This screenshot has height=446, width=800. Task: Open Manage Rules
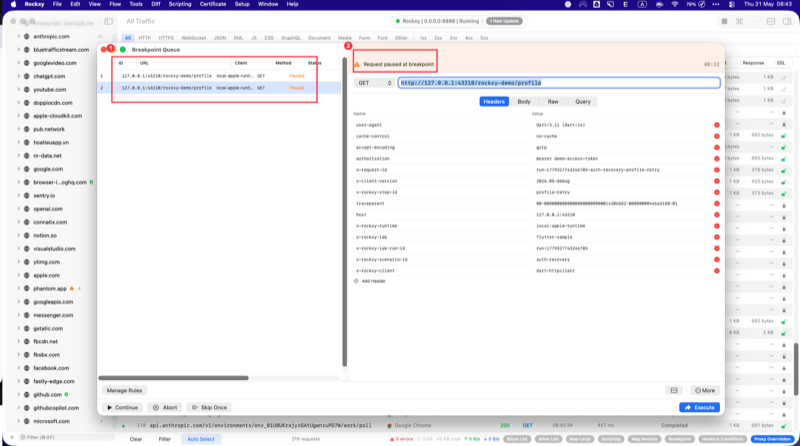coord(124,390)
